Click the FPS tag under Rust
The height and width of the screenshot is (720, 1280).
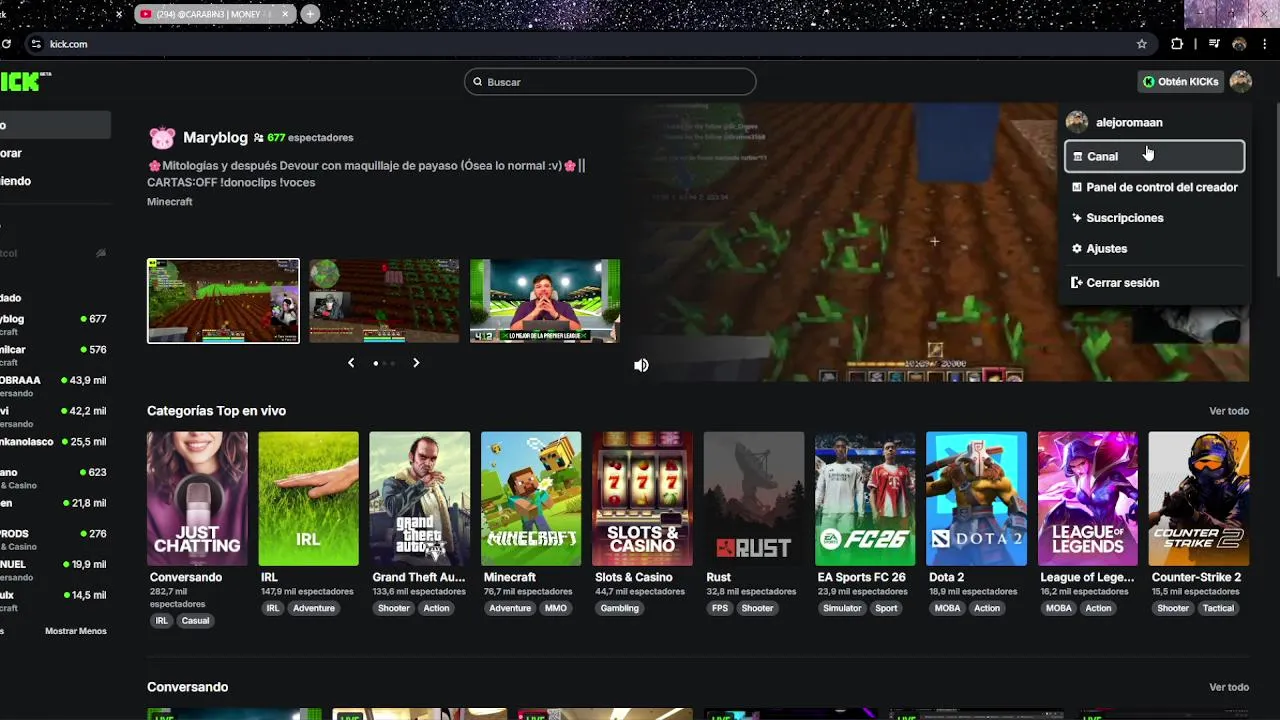coord(719,608)
